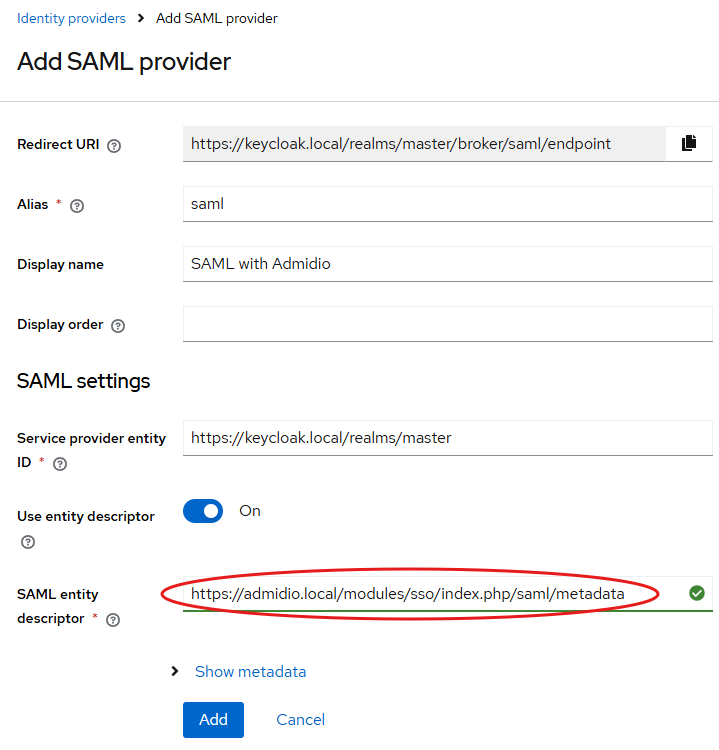Click help icon beside Alias label
Screen dimensions: 719x750
[77, 205]
